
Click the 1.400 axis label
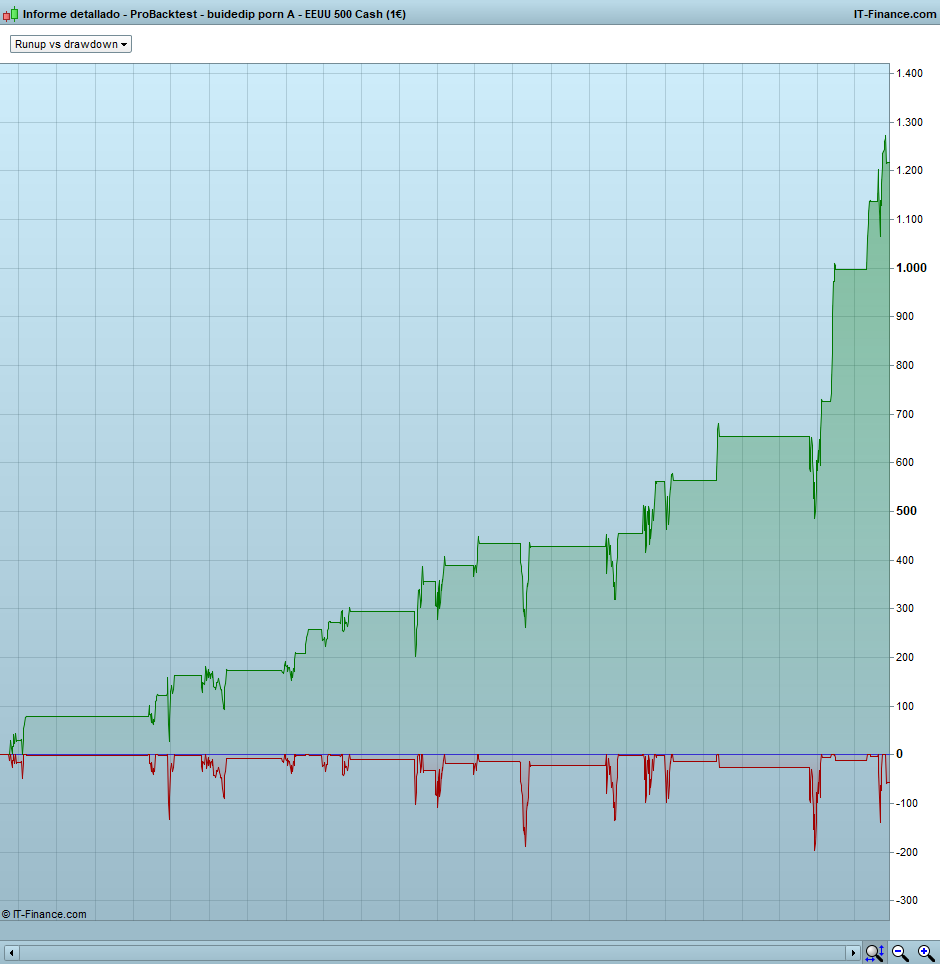tap(909, 73)
